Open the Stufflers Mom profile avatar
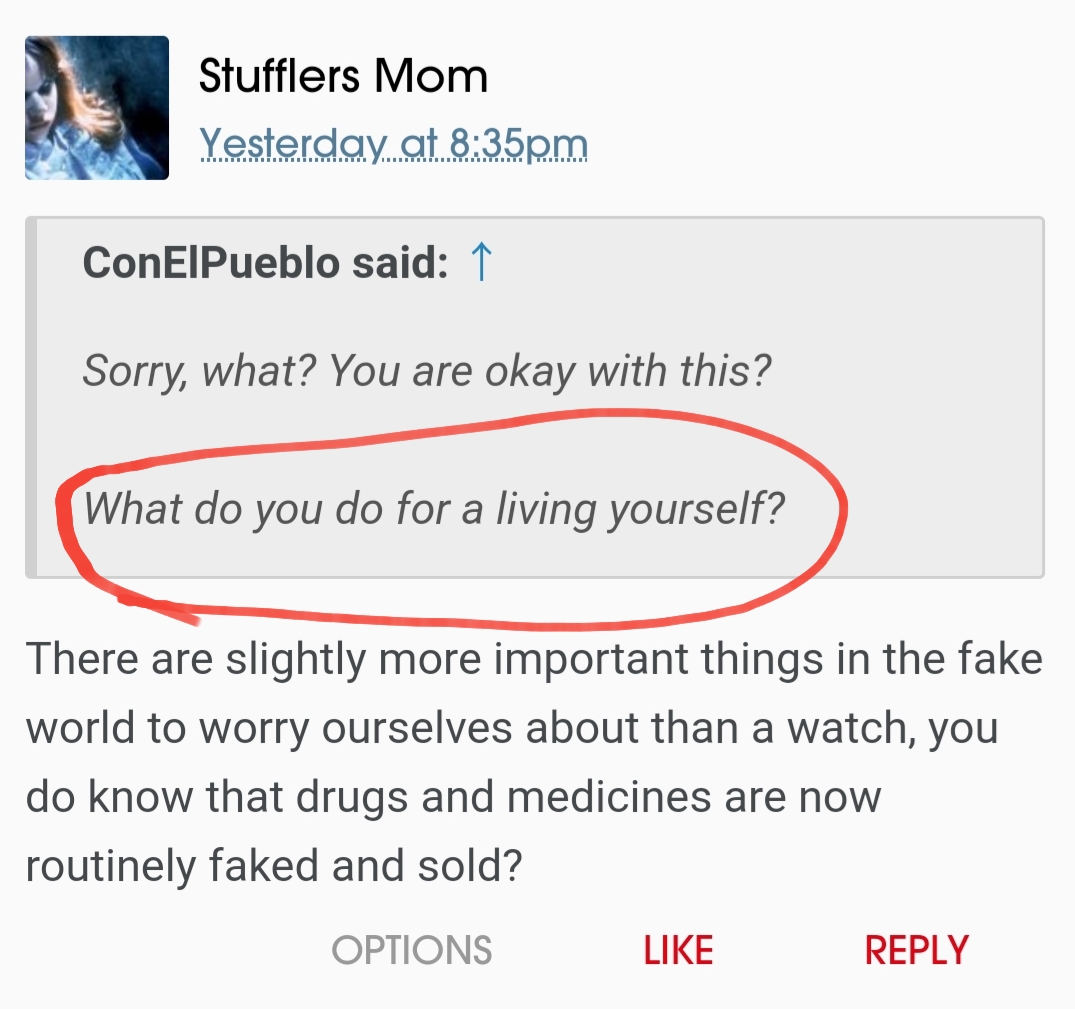The height and width of the screenshot is (1009, 1075). tap(96, 108)
